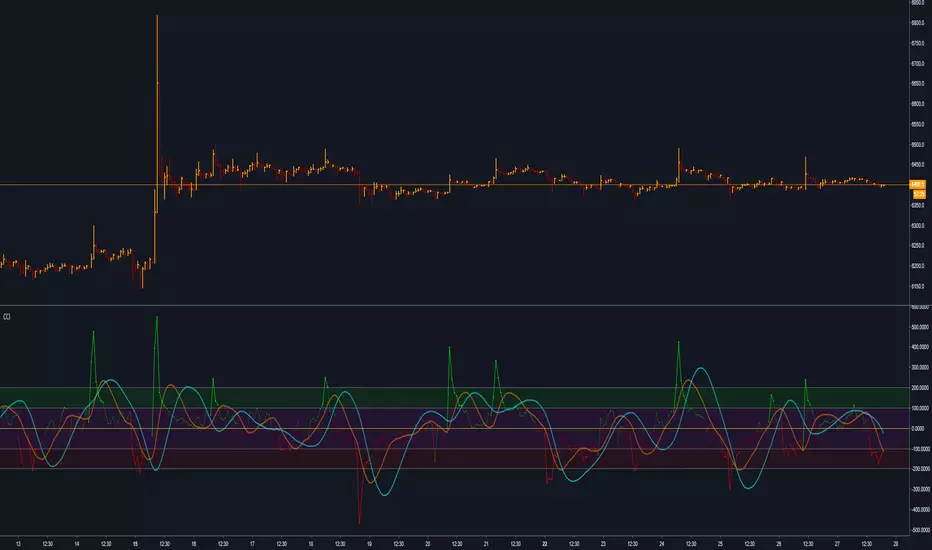Click the 6700.0 price axis label
This screenshot has width=932, height=550.
pos(918,64)
